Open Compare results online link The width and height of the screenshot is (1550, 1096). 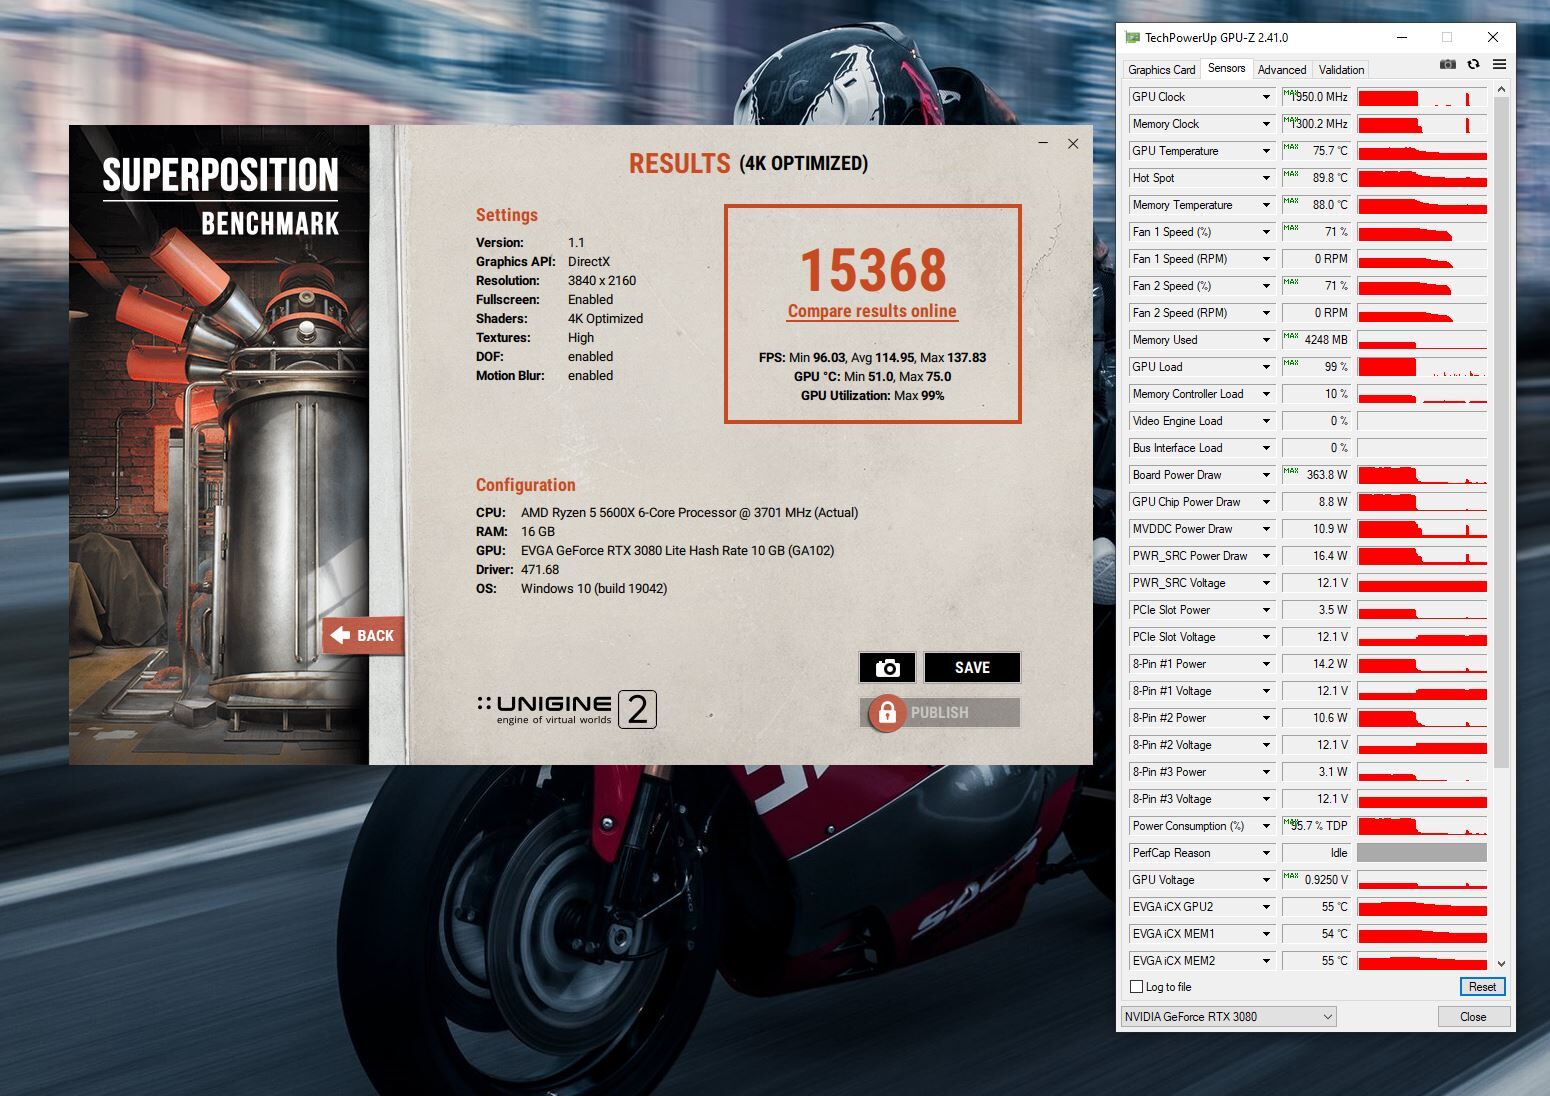[872, 311]
